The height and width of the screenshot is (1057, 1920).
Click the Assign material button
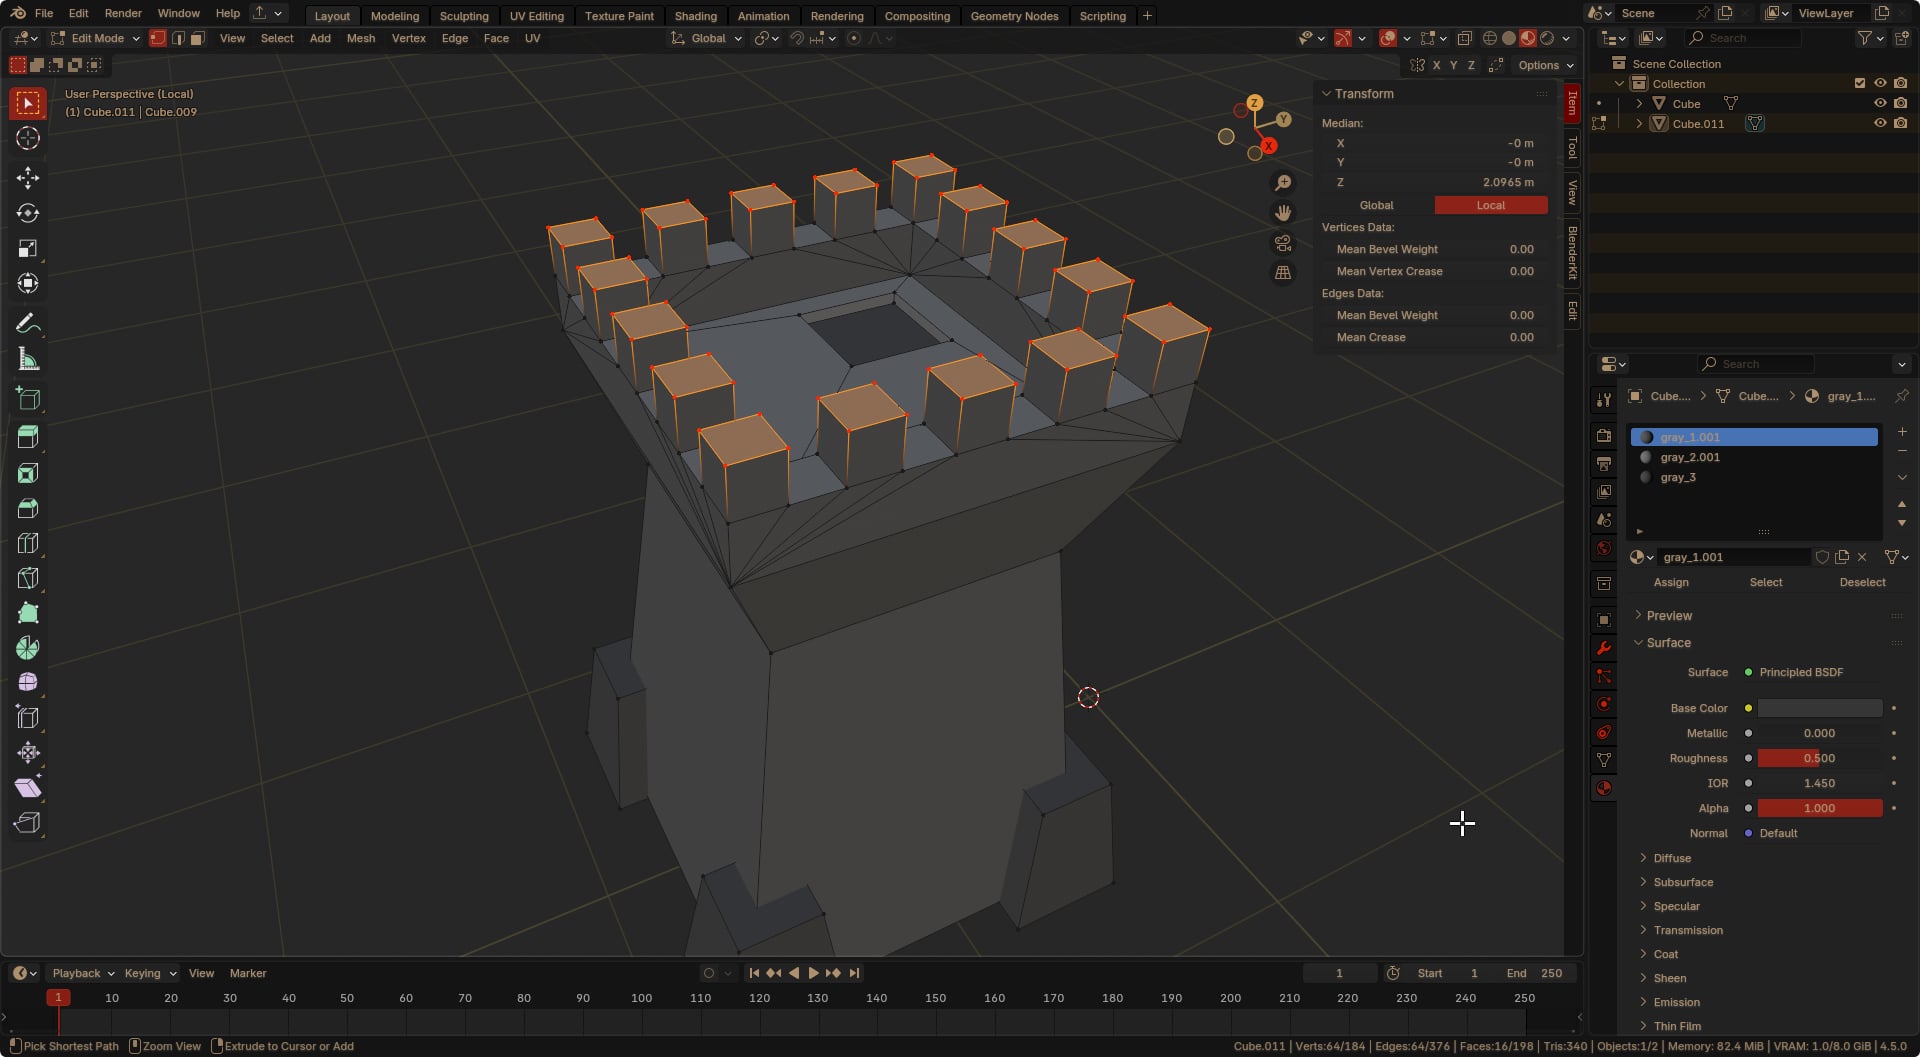coord(1671,582)
